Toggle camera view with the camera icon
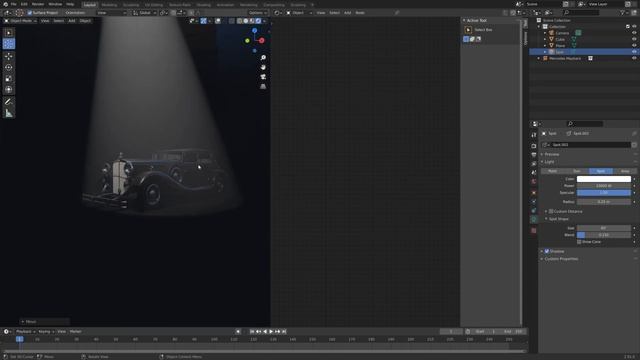The height and width of the screenshot is (360, 640). [x=263, y=77]
